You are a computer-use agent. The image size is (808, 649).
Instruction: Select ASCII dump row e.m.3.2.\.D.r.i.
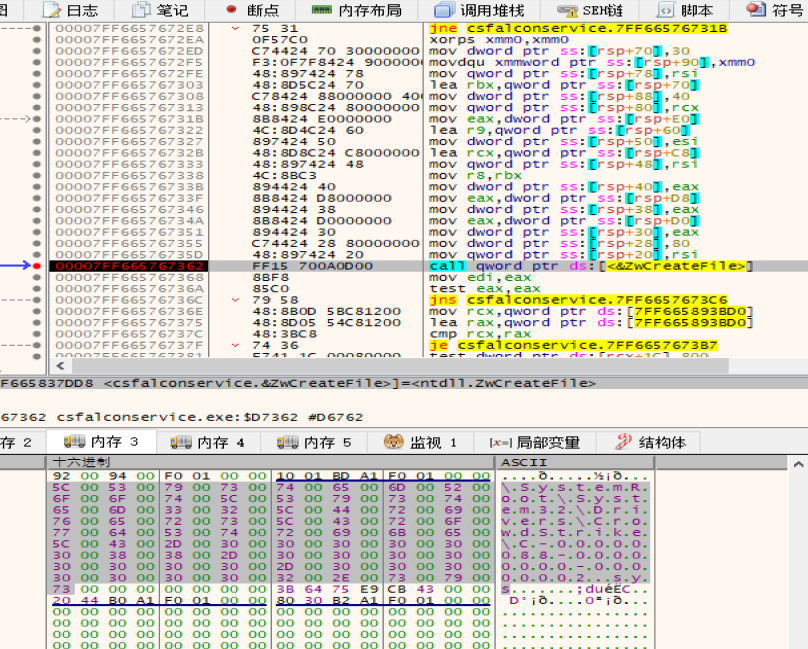click(x=575, y=510)
